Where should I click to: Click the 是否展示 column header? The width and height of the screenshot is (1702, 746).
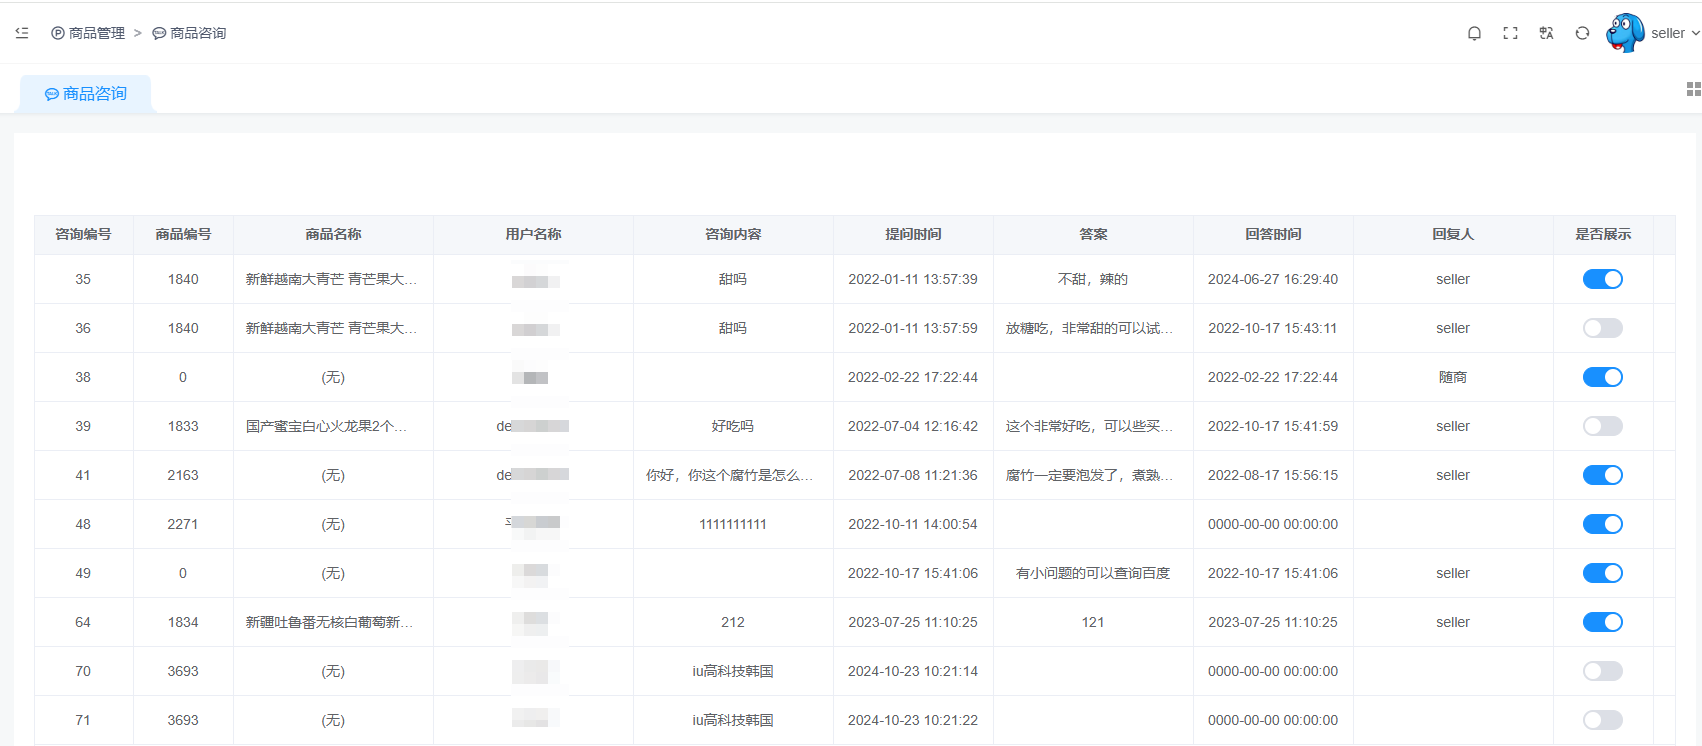pos(1602,234)
